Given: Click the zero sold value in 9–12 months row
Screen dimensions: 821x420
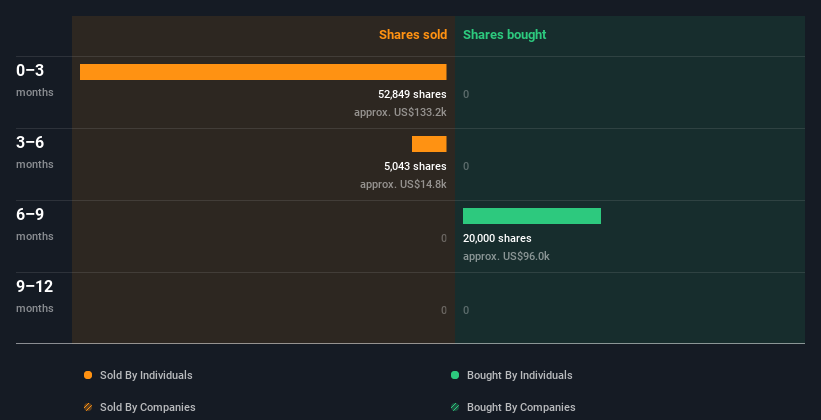Looking at the screenshot, I should [x=443, y=310].
